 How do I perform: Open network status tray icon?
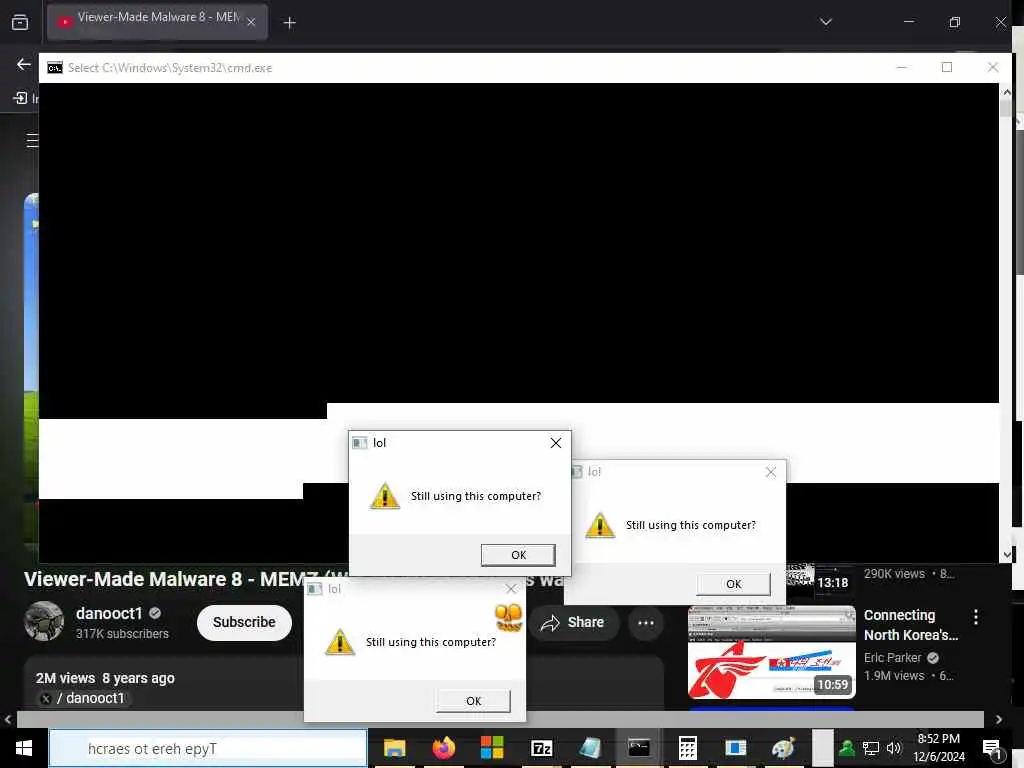coord(871,748)
